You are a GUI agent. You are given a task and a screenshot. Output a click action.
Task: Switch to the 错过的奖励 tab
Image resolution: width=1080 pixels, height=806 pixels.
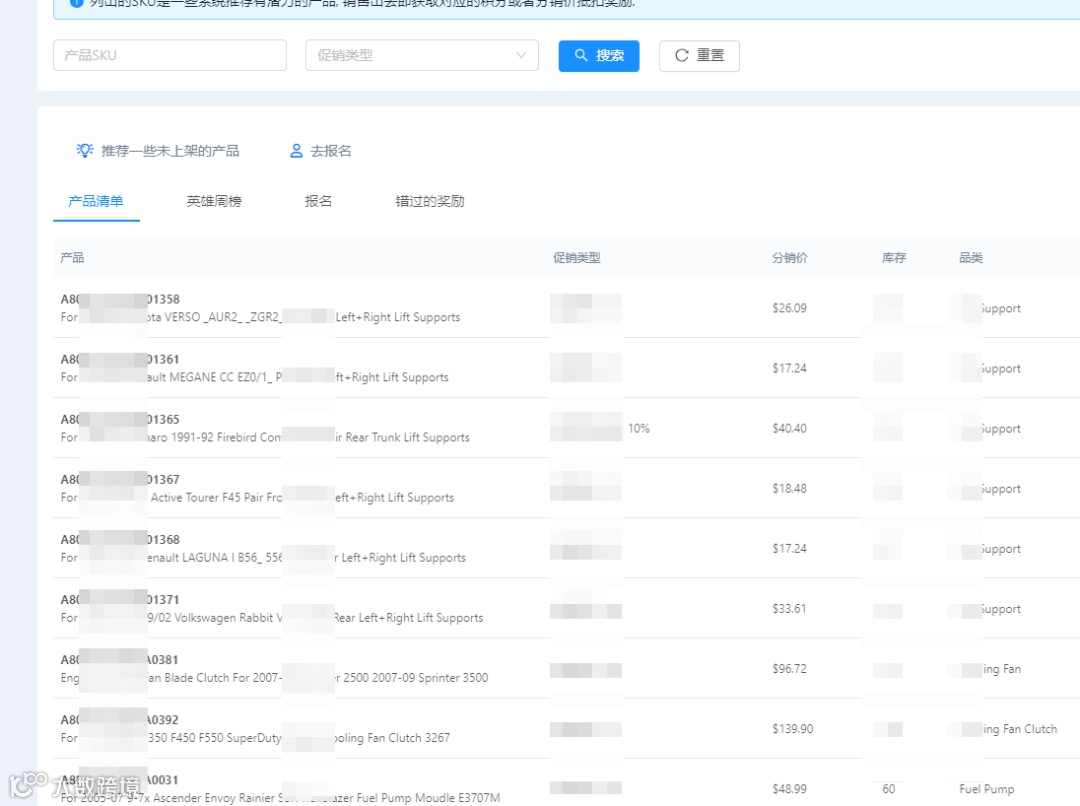click(x=430, y=201)
